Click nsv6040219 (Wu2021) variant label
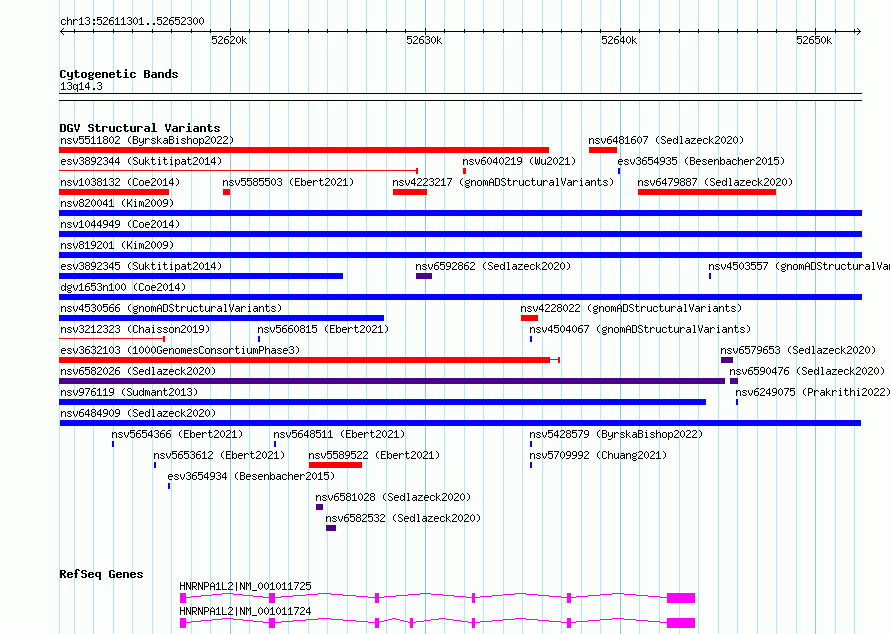This screenshot has width=890, height=634. coord(519,161)
